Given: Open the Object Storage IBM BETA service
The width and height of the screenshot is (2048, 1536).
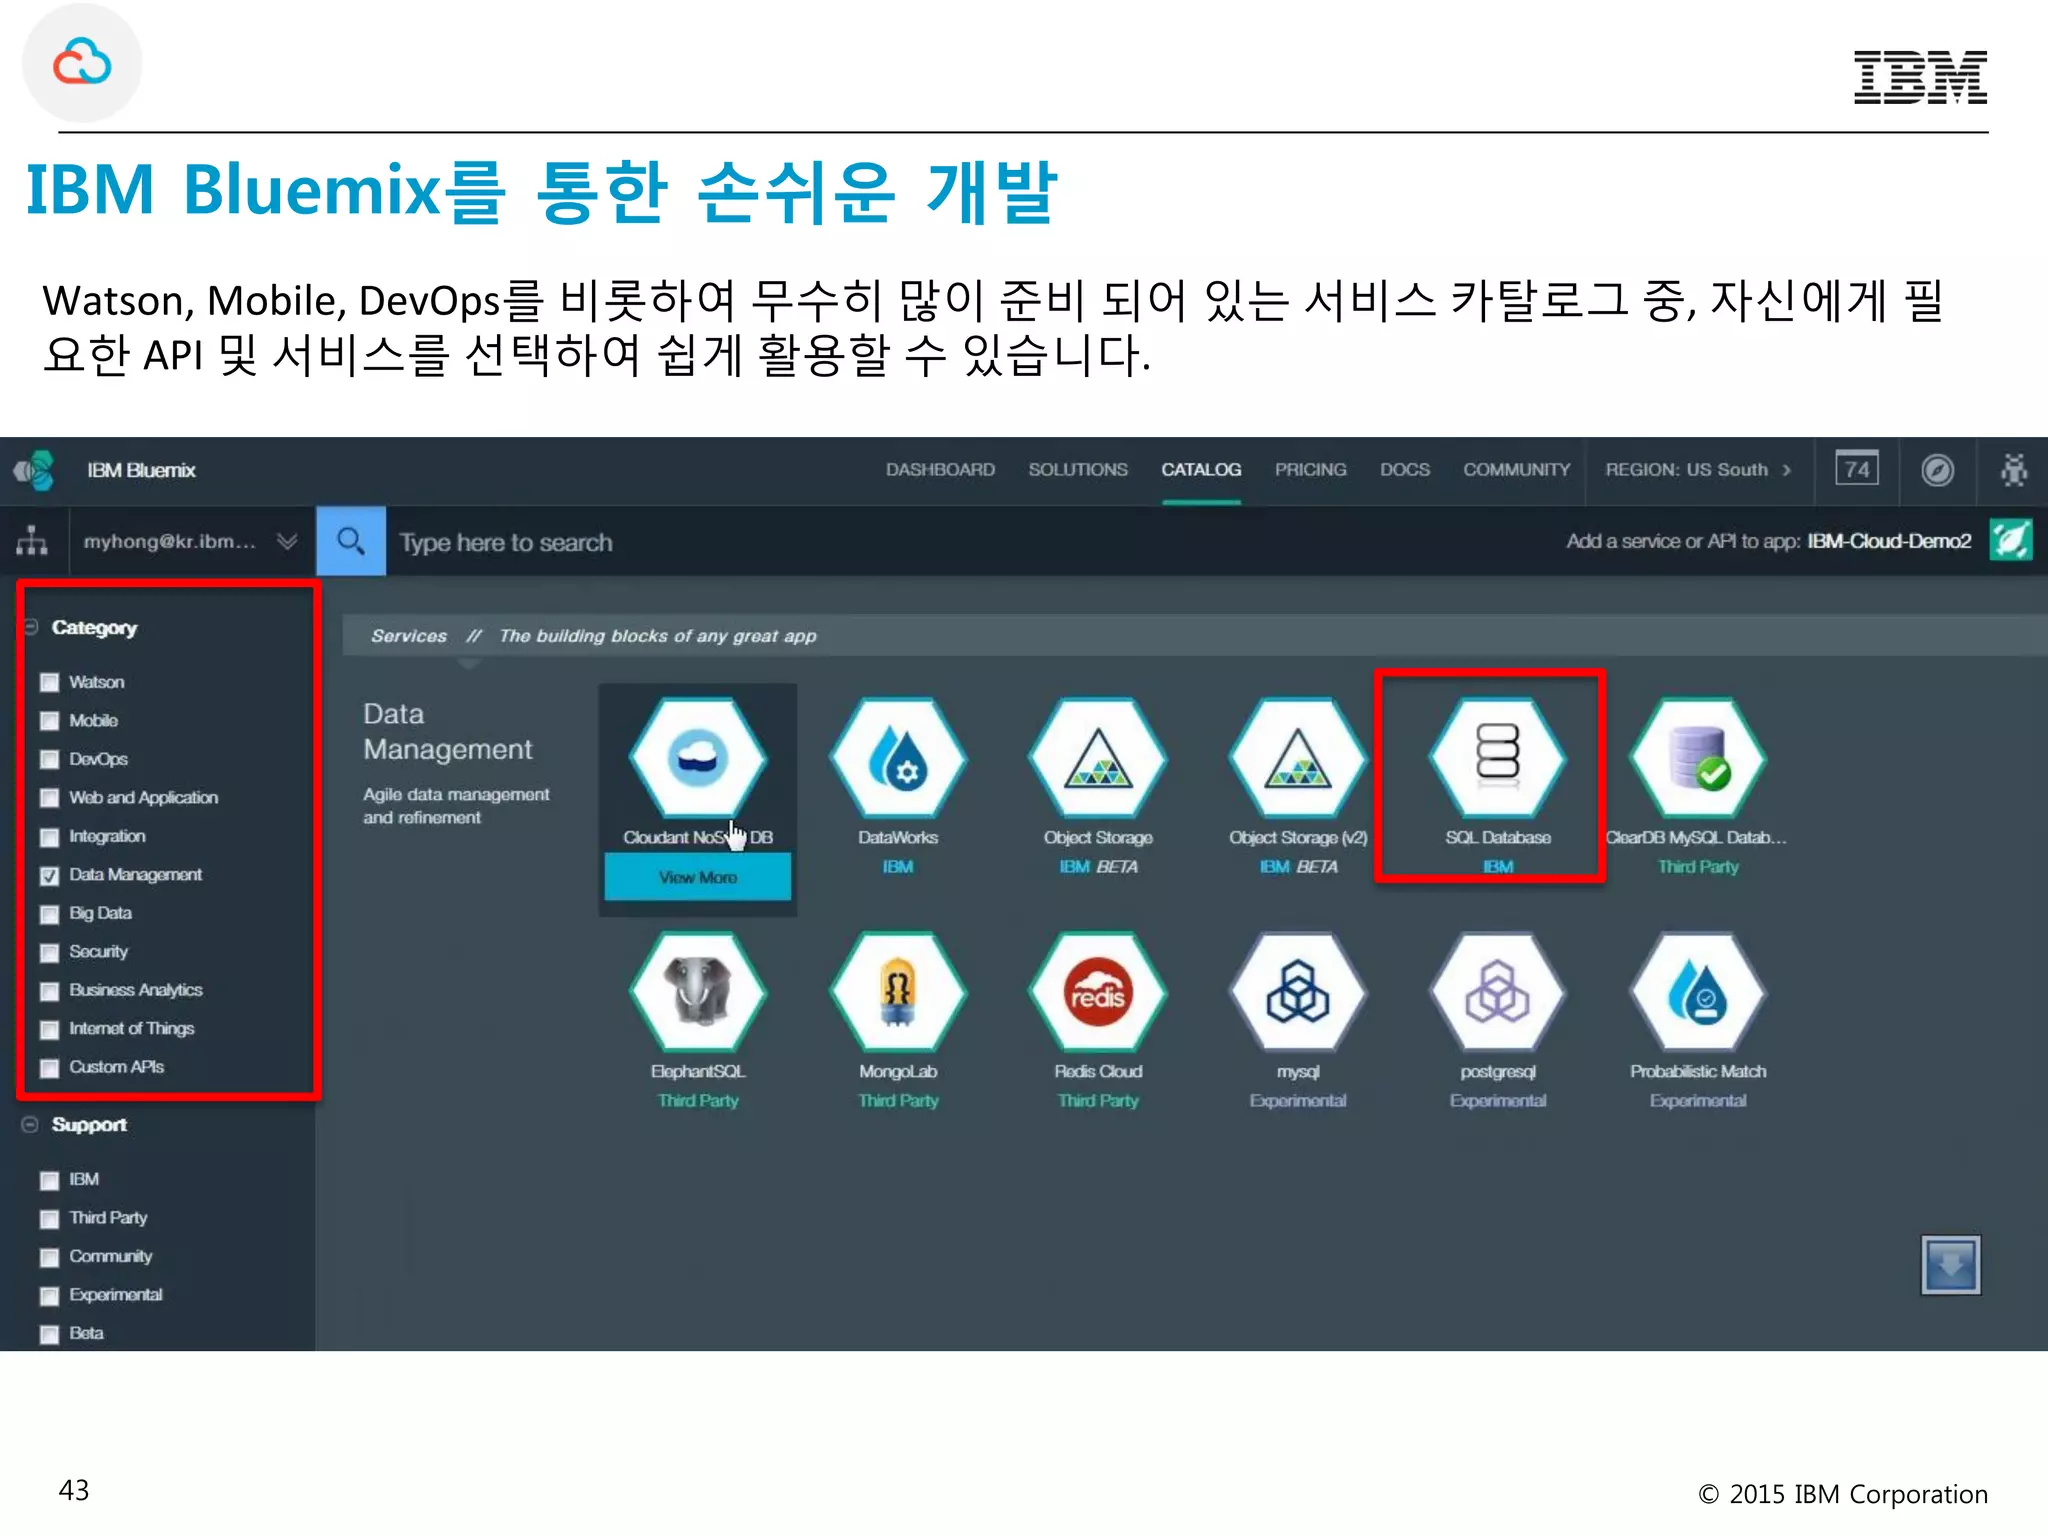Looking at the screenshot, I should 1098,757.
